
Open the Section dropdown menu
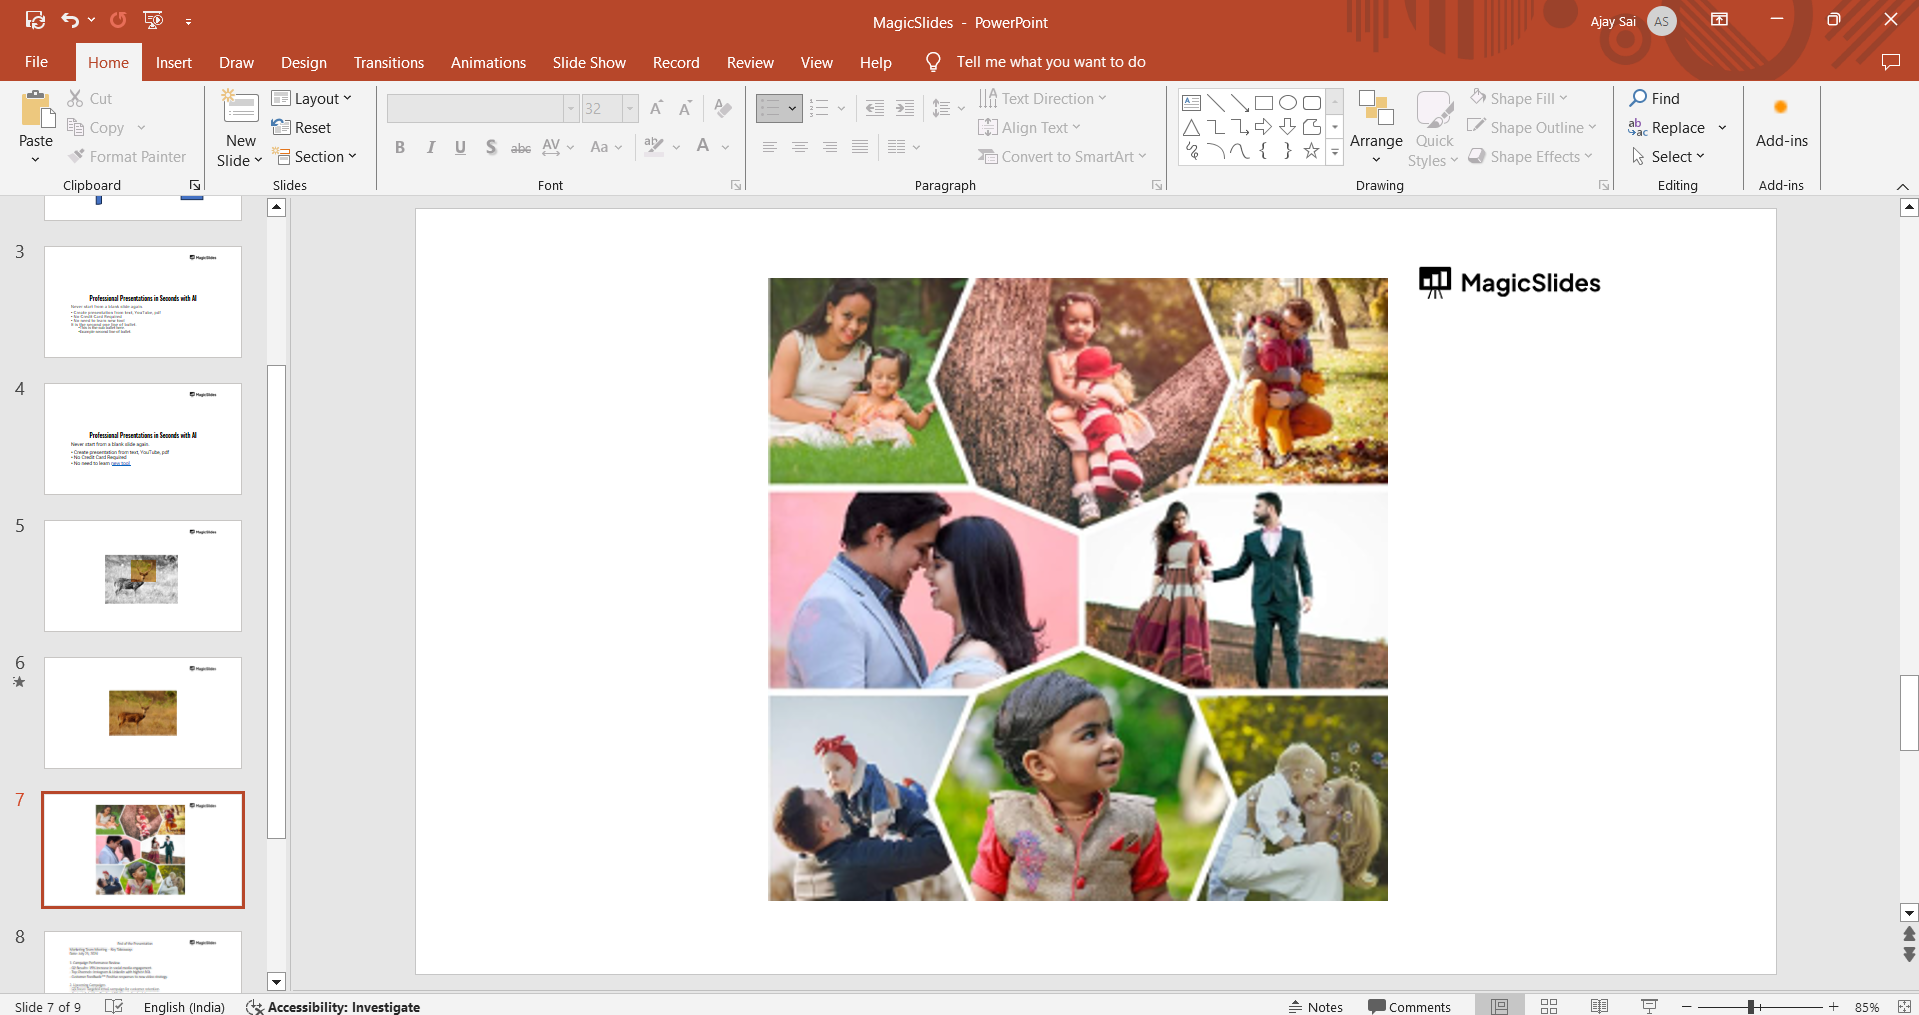click(315, 157)
